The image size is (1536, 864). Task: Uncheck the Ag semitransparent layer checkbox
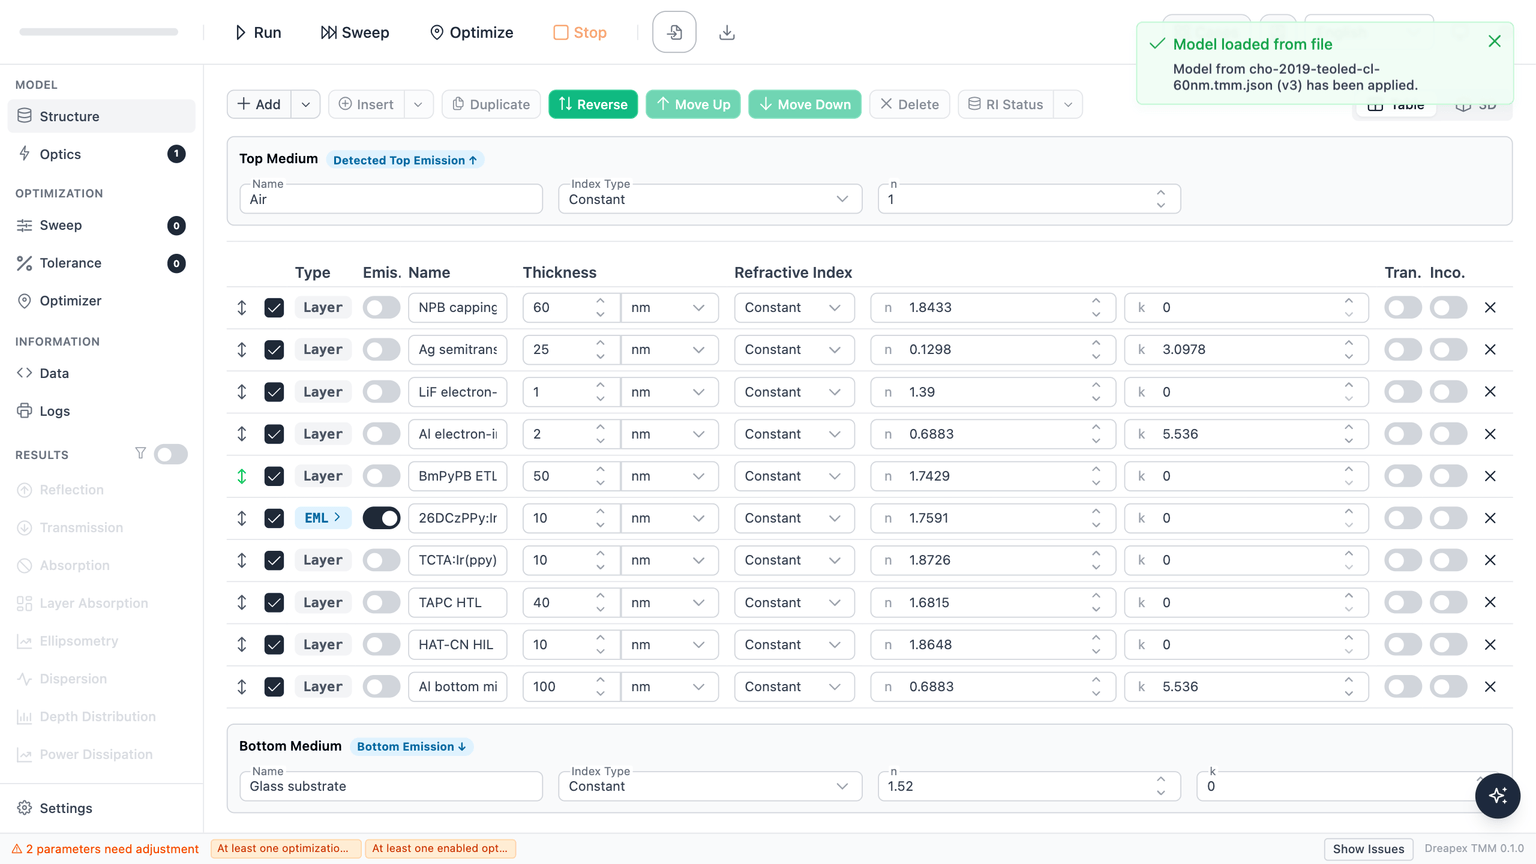[274, 350]
